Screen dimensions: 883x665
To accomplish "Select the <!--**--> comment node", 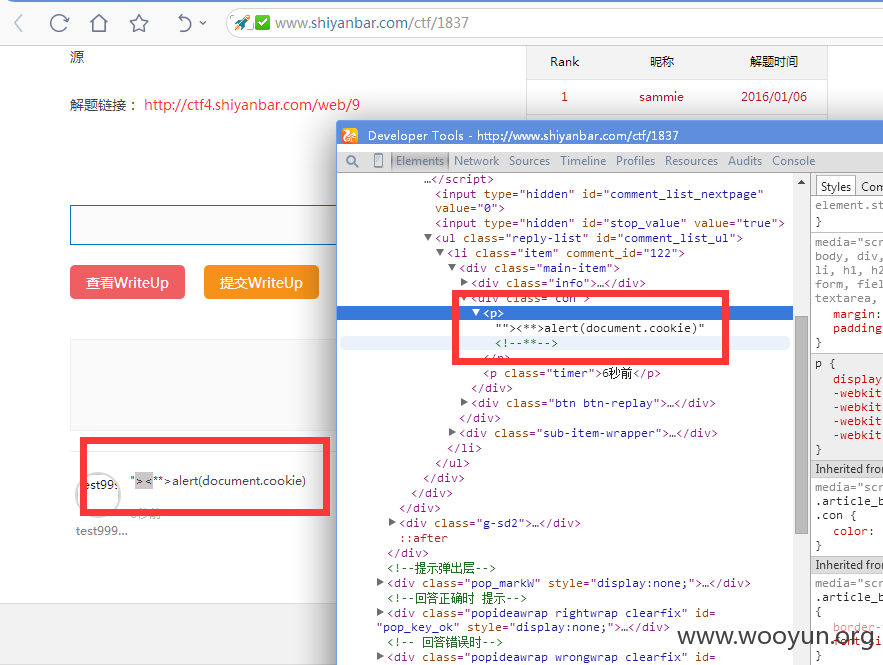I will pos(527,343).
